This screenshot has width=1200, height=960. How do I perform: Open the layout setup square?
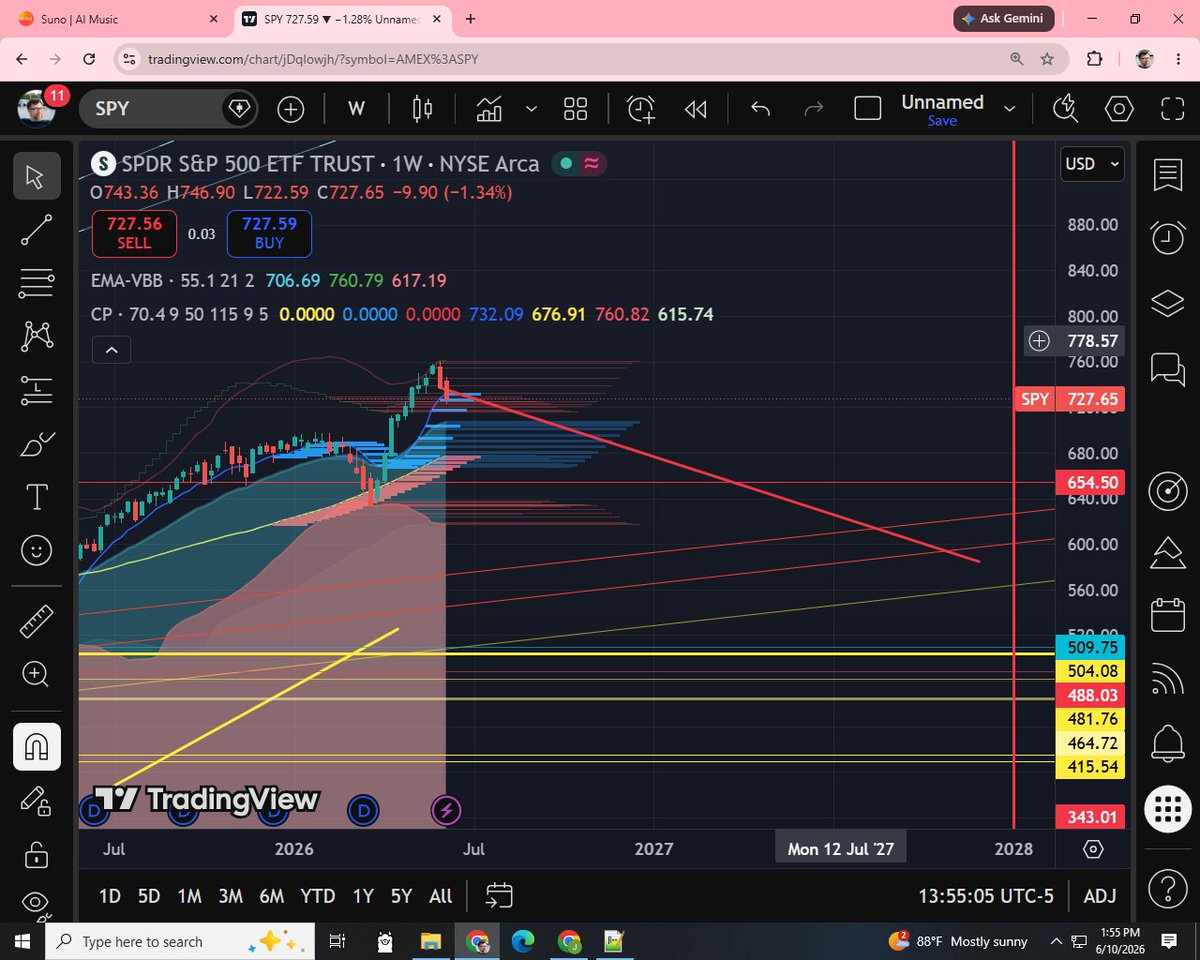(x=868, y=109)
